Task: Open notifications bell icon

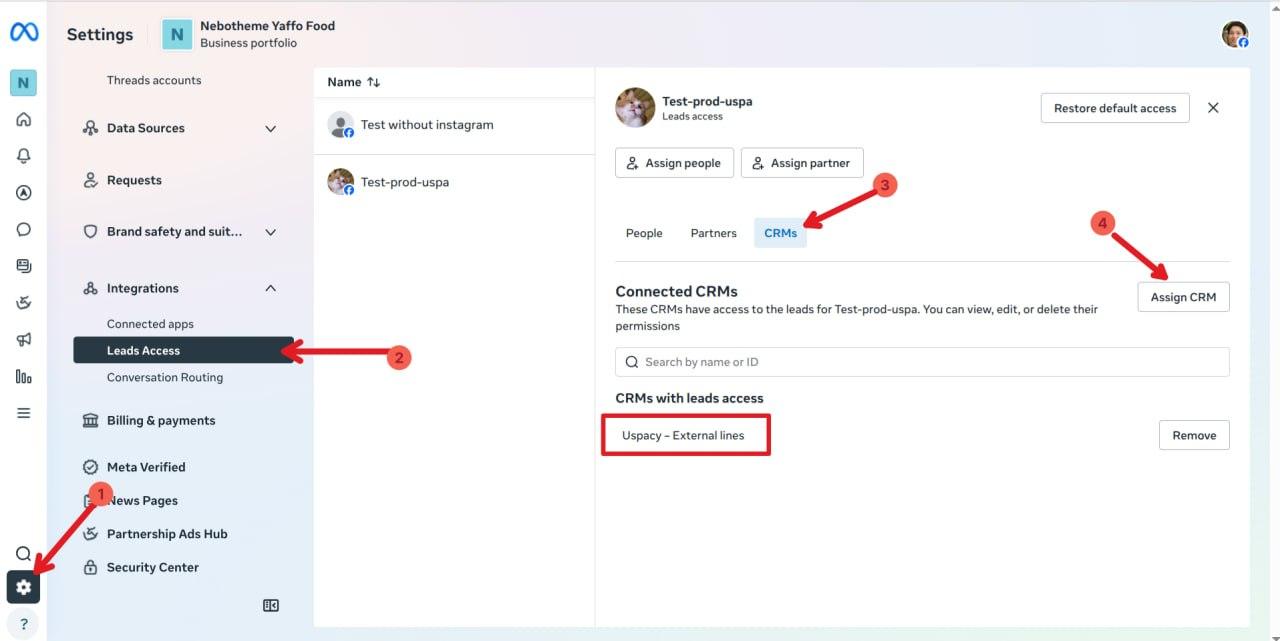Action: [x=24, y=156]
